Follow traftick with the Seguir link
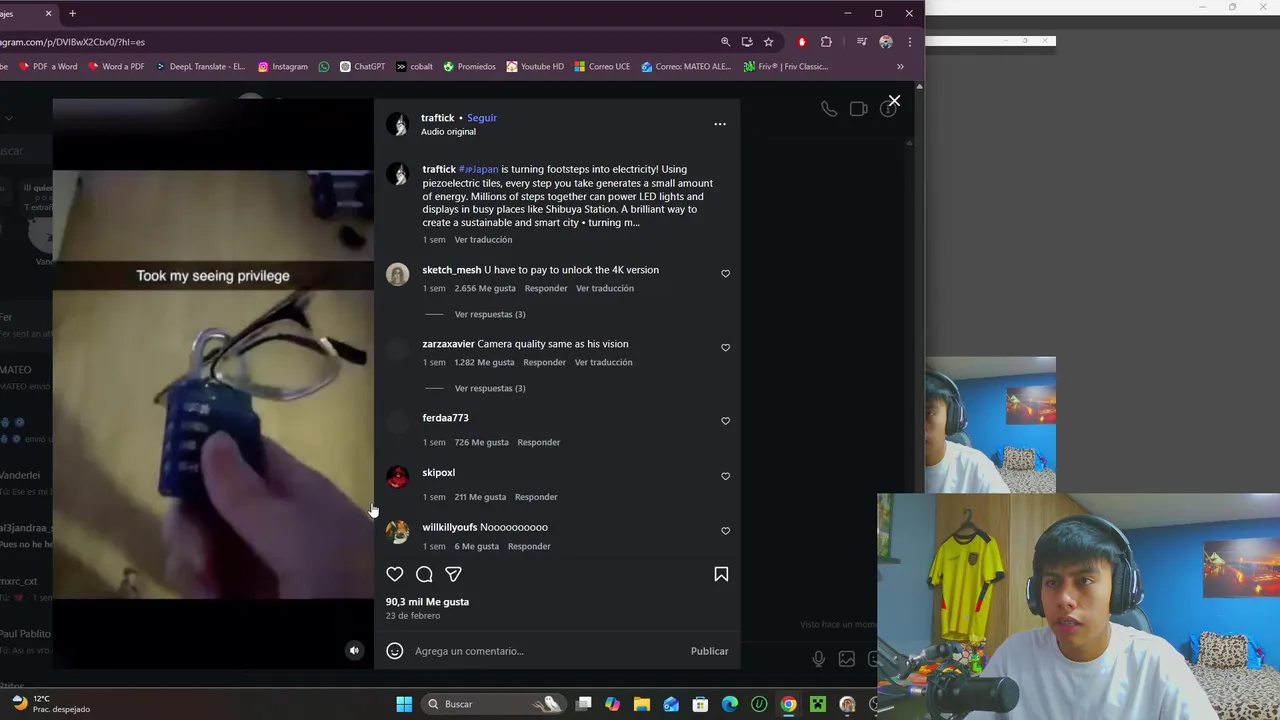This screenshot has height=720, width=1280. click(482, 118)
